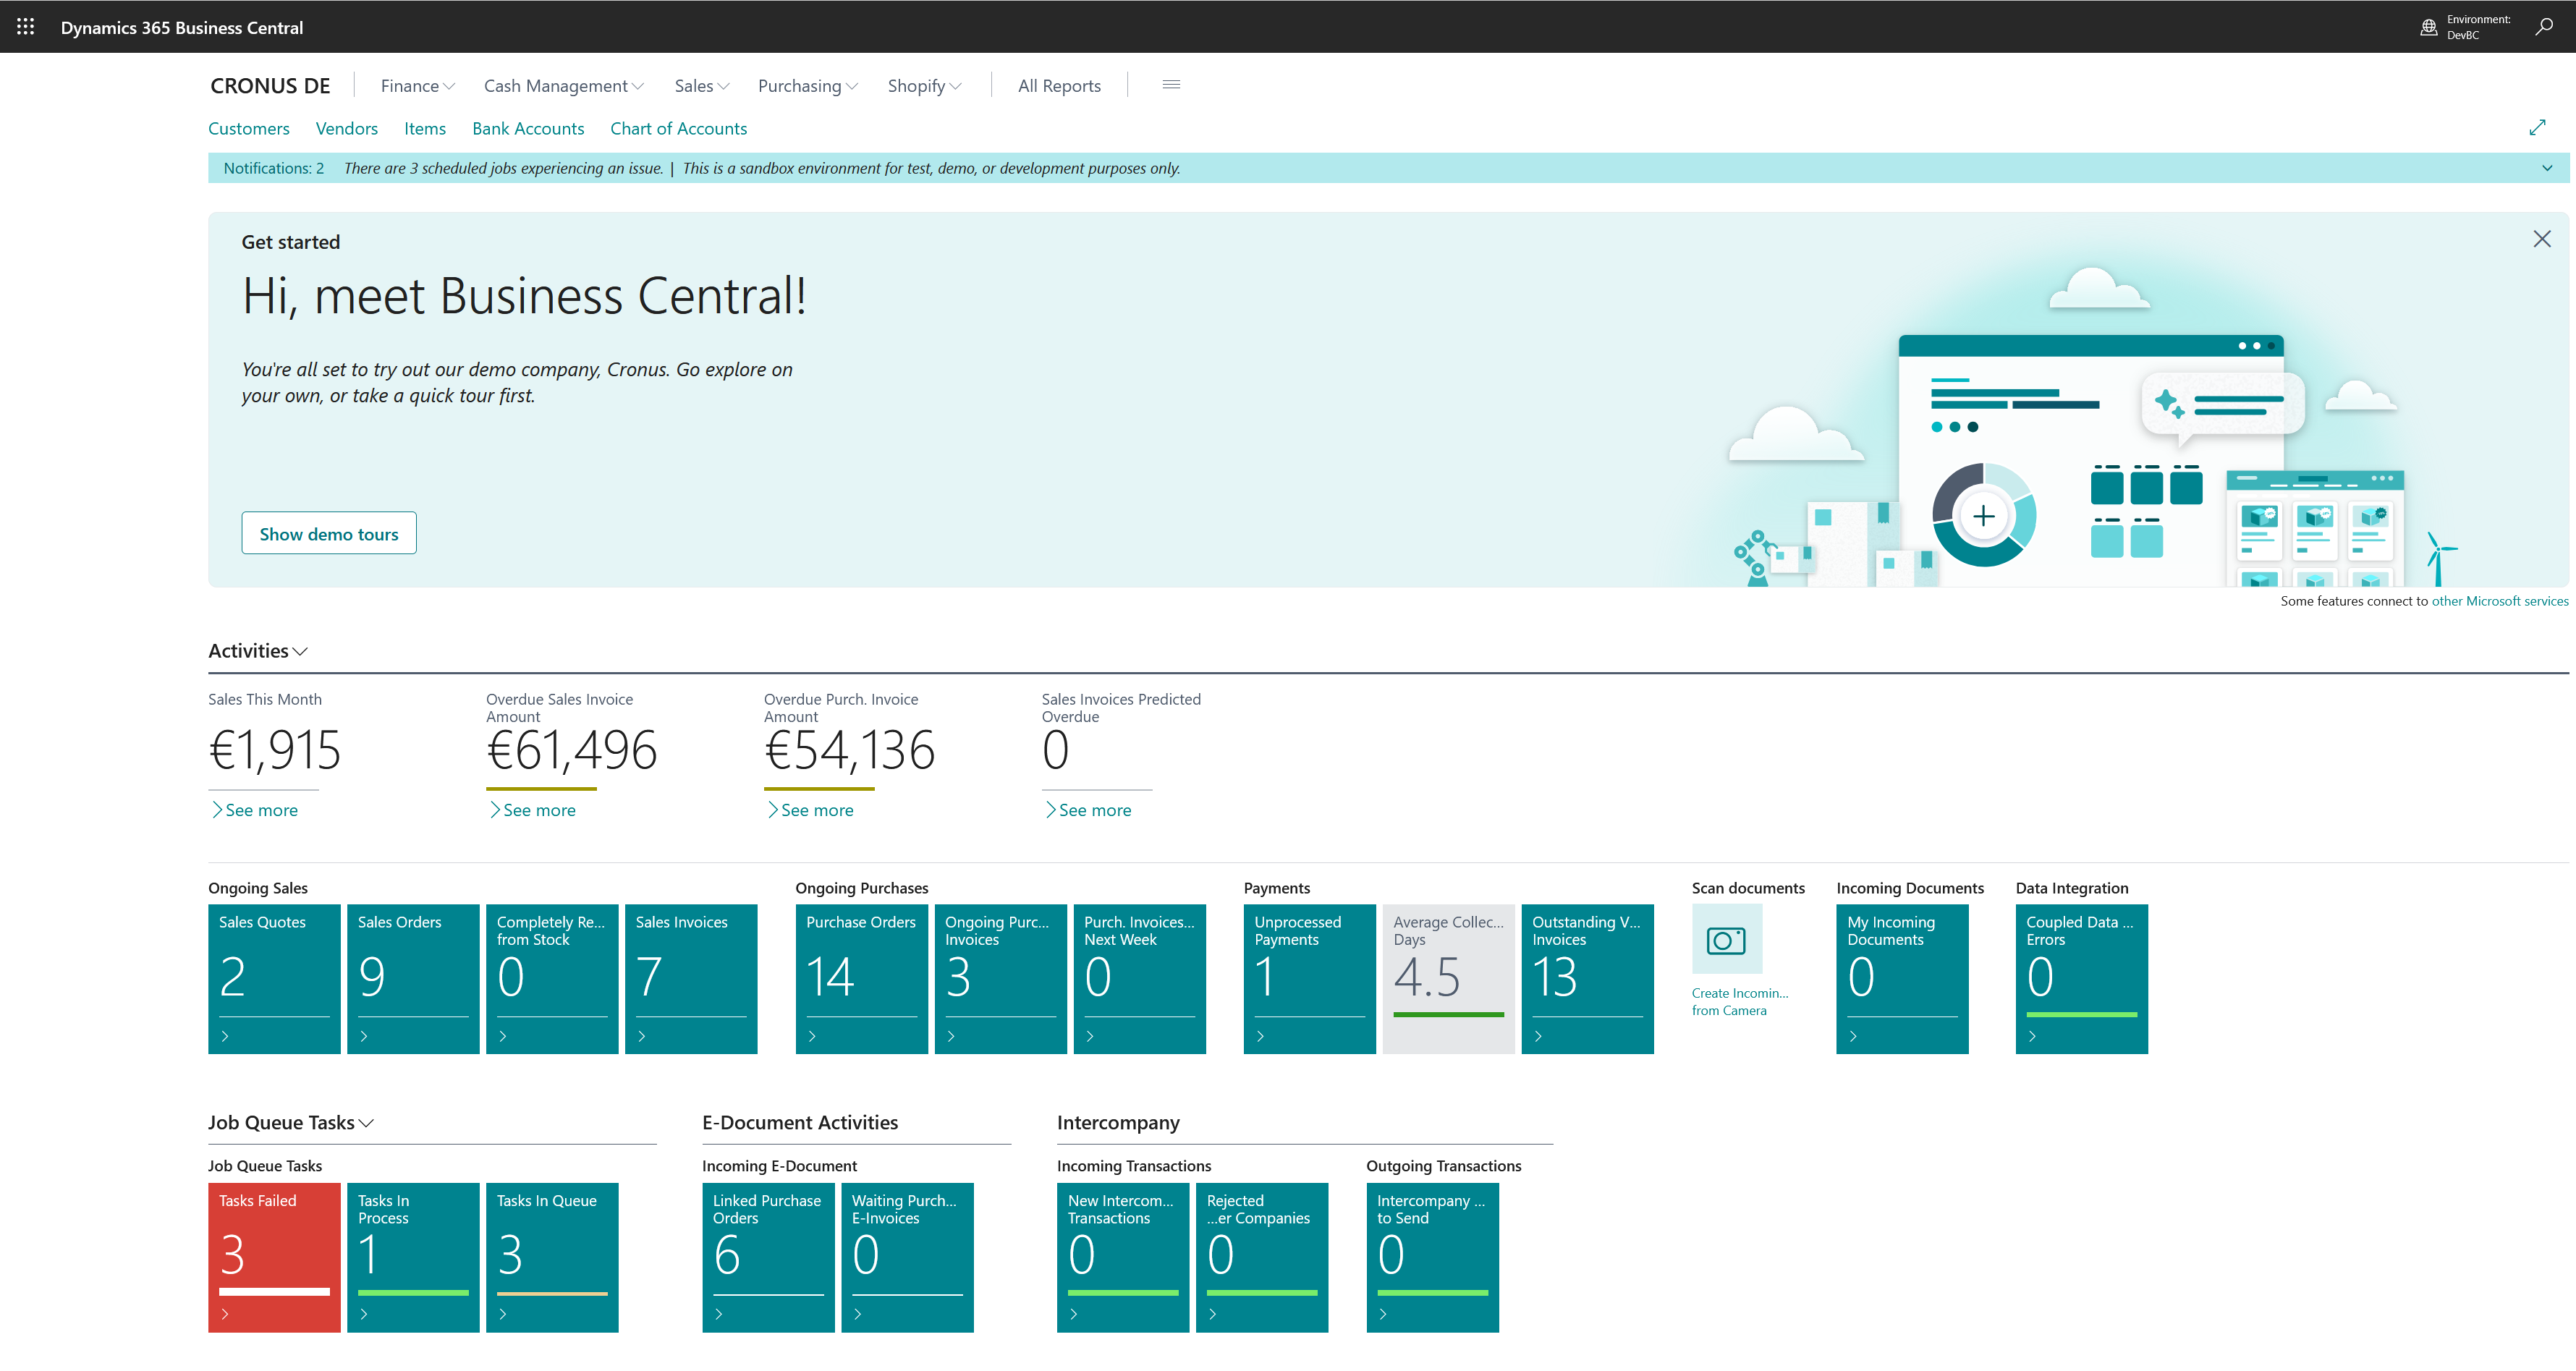Open the Unprocessed Payments tile arrow
Viewport: 2576px width, 1371px height.
pyautogui.click(x=1260, y=1036)
